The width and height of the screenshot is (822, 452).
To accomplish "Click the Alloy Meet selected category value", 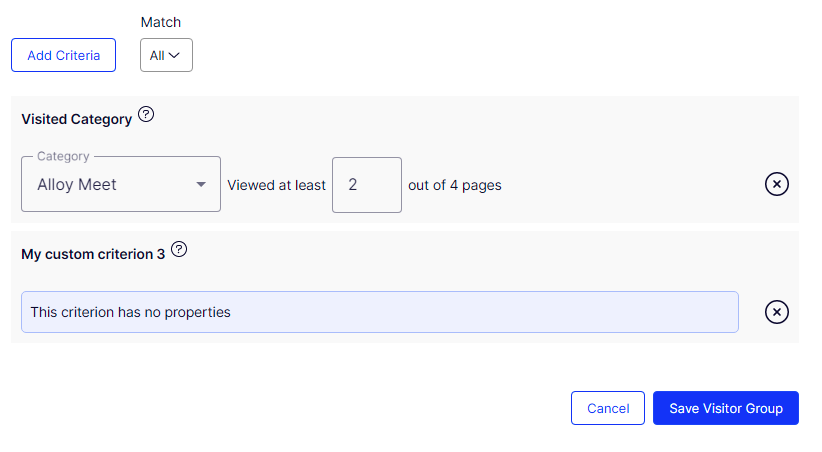I will tap(77, 184).
